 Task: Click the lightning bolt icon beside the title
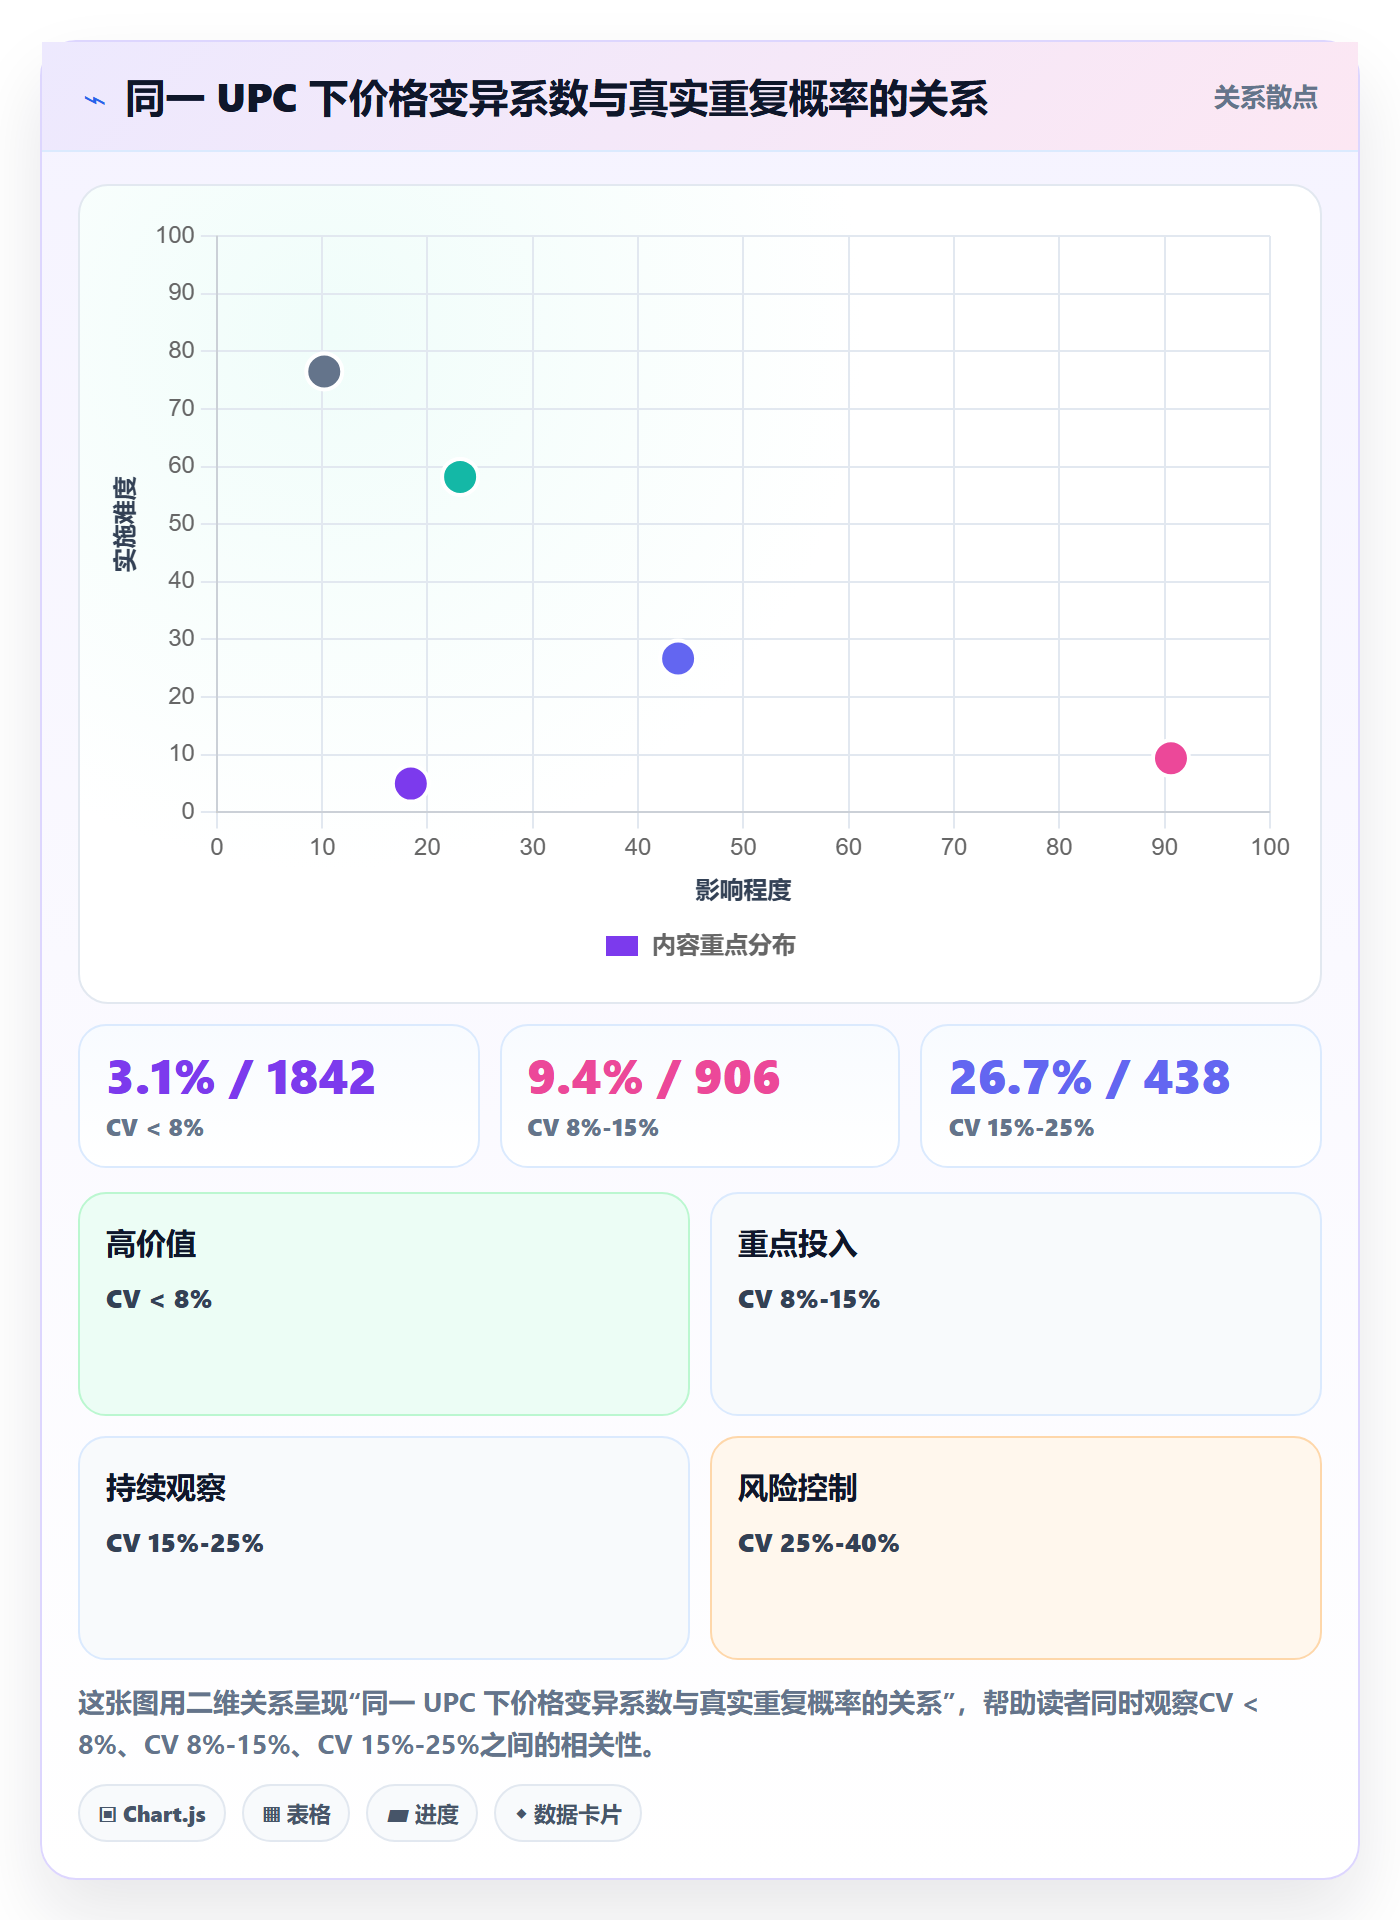click(x=95, y=100)
